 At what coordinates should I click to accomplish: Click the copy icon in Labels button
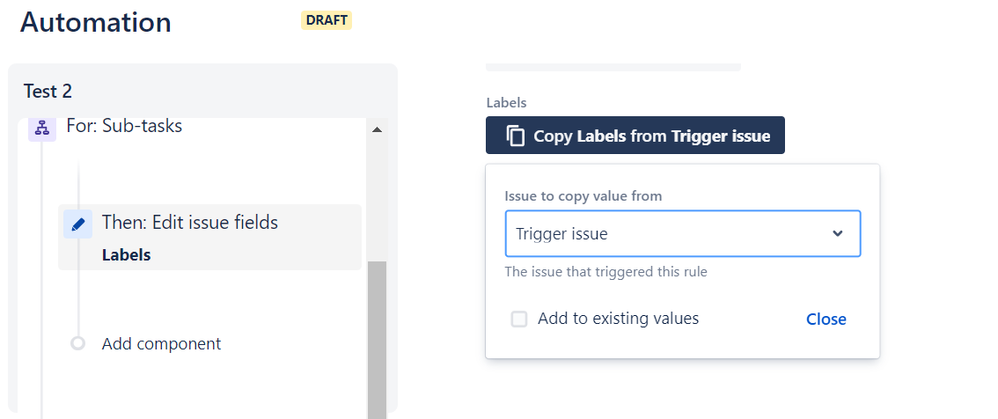[x=515, y=136]
